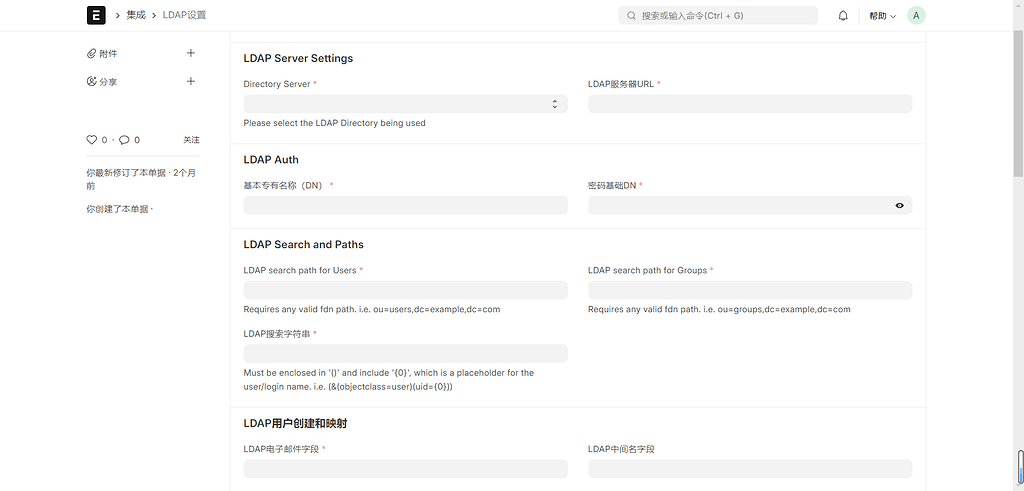Open the Directory Server dropdown
The height and width of the screenshot is (491, 1024).
tap(406, 104)
